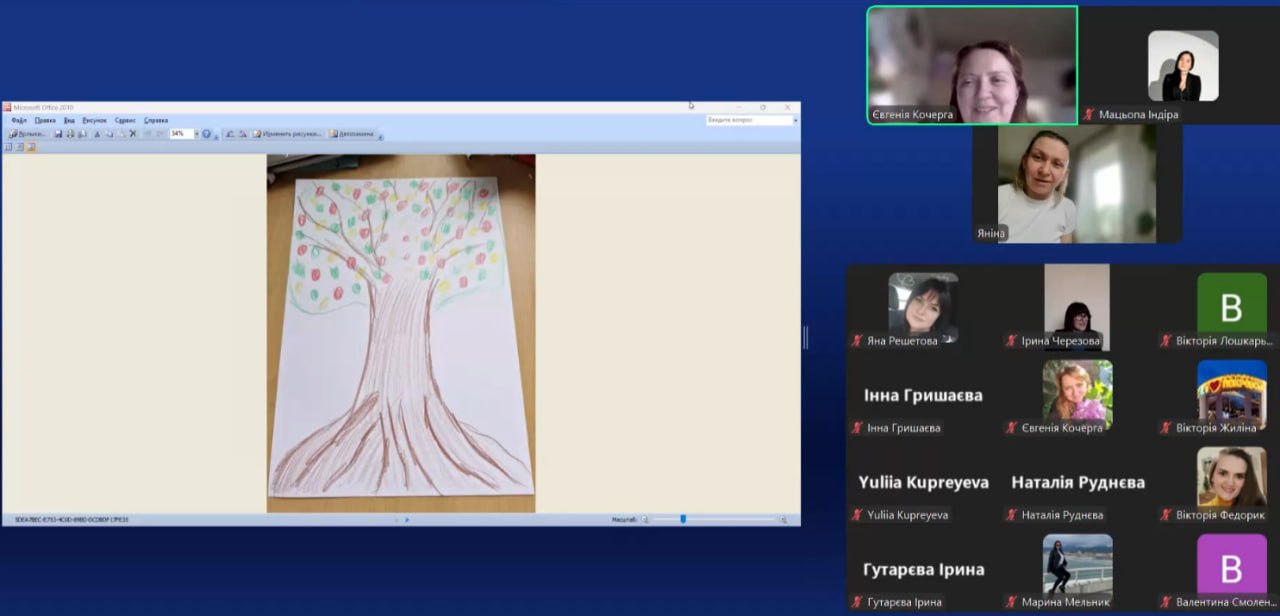This screenshot has height=616, width=1280.
Task: Click the Автозамена button
Action: (x=352, y=133)
